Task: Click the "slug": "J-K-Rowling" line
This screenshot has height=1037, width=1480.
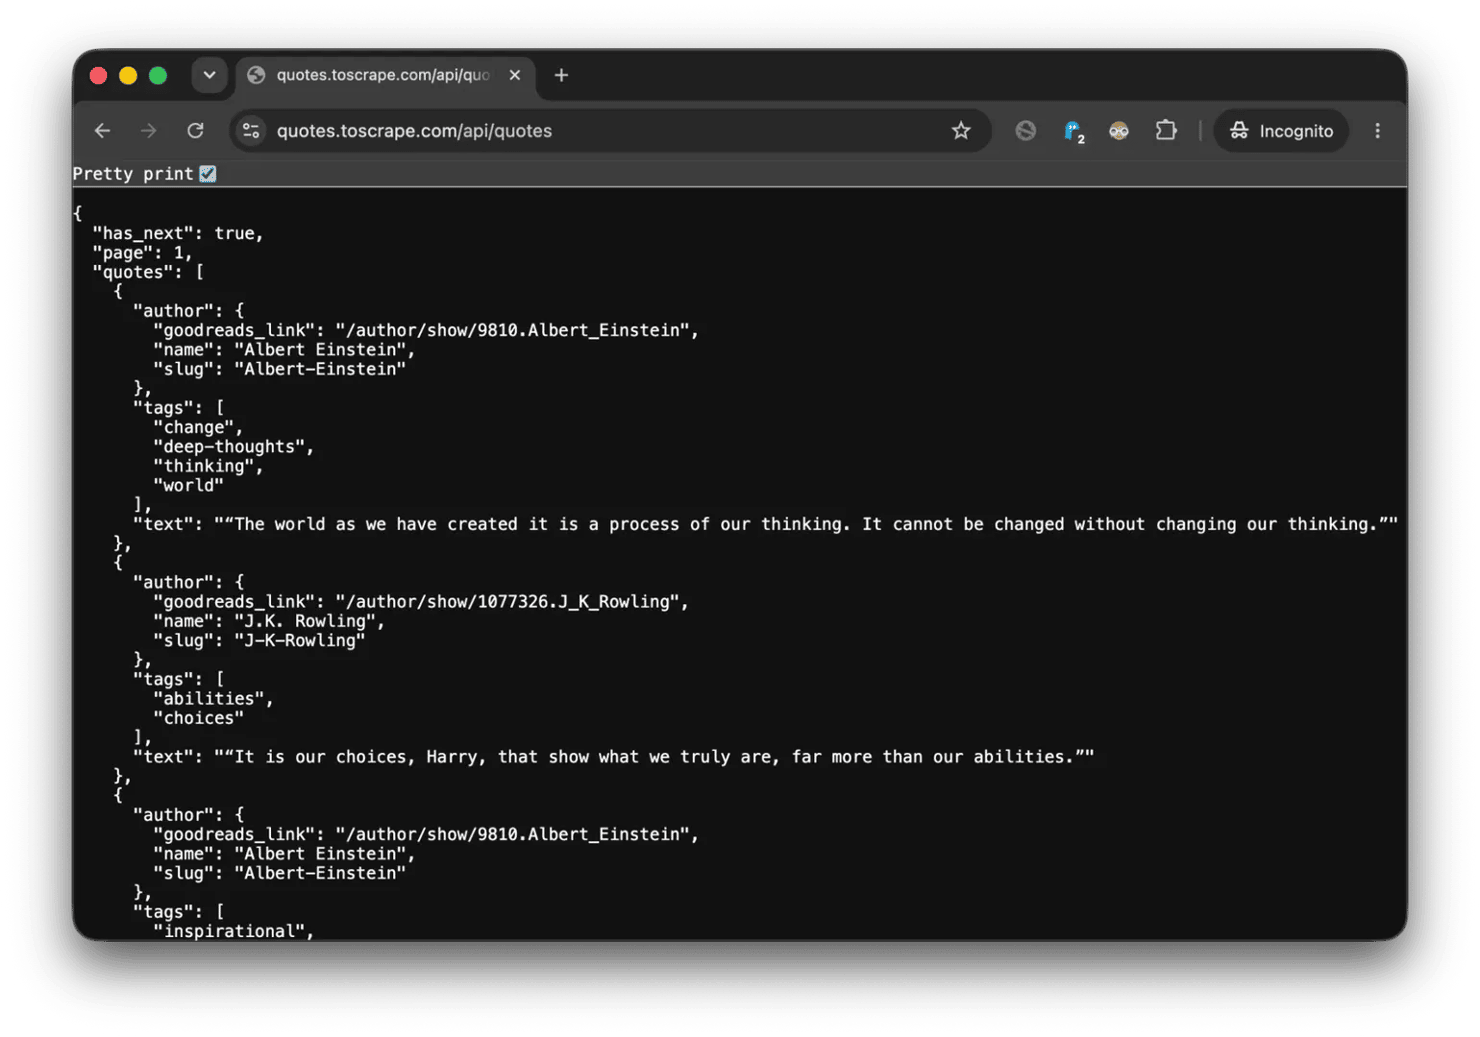Action: (259, 640)
